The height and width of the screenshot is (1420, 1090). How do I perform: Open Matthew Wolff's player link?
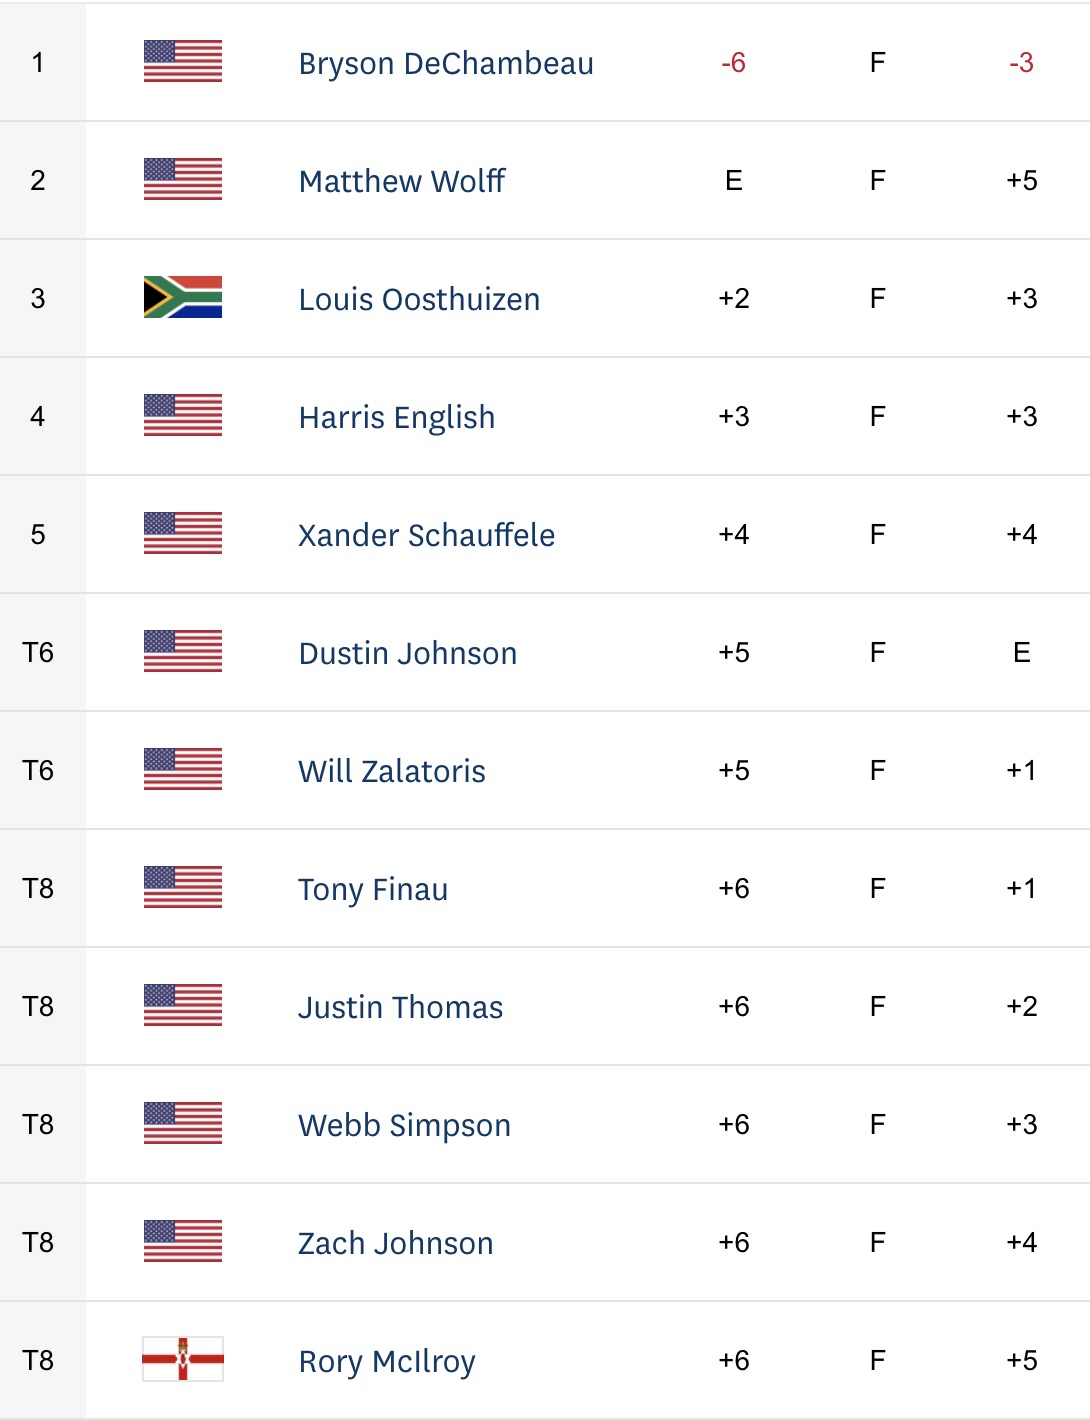pos(402,181)
